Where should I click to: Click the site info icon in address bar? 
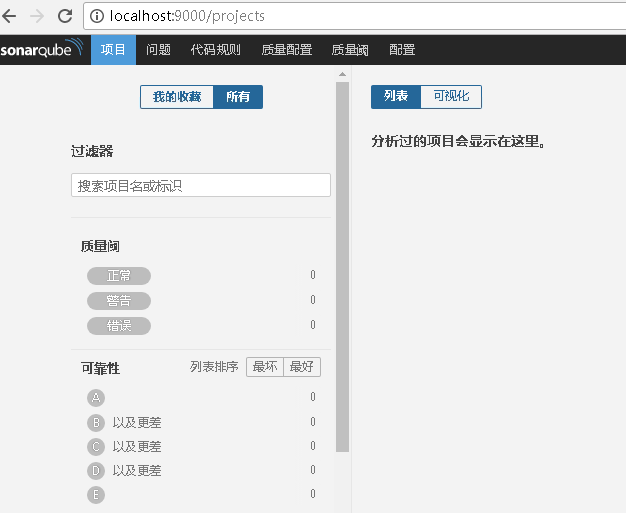pos(97,16)
